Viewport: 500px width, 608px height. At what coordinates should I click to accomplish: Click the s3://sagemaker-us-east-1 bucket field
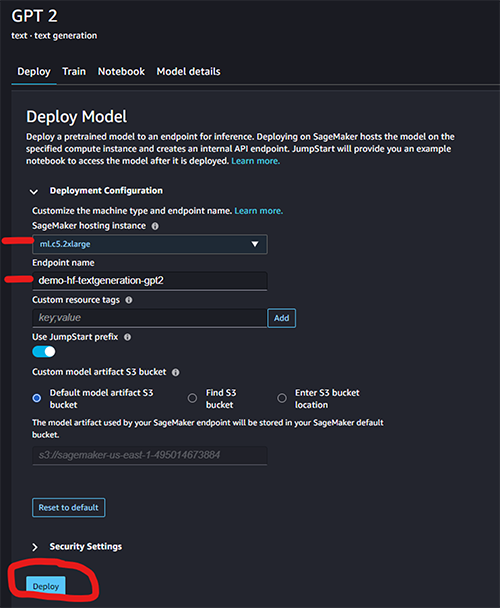coord(150,455)
